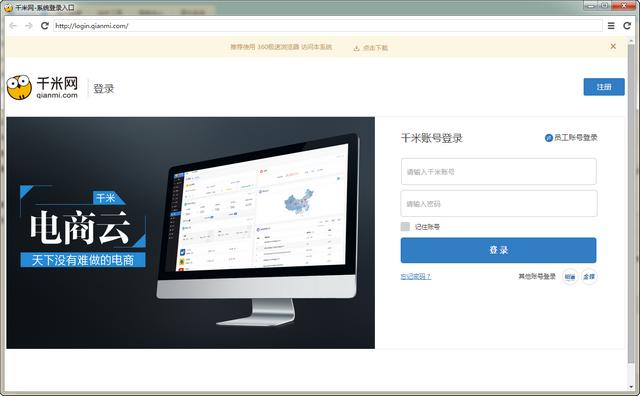Click the blue 登录 login button

[498, 250]
